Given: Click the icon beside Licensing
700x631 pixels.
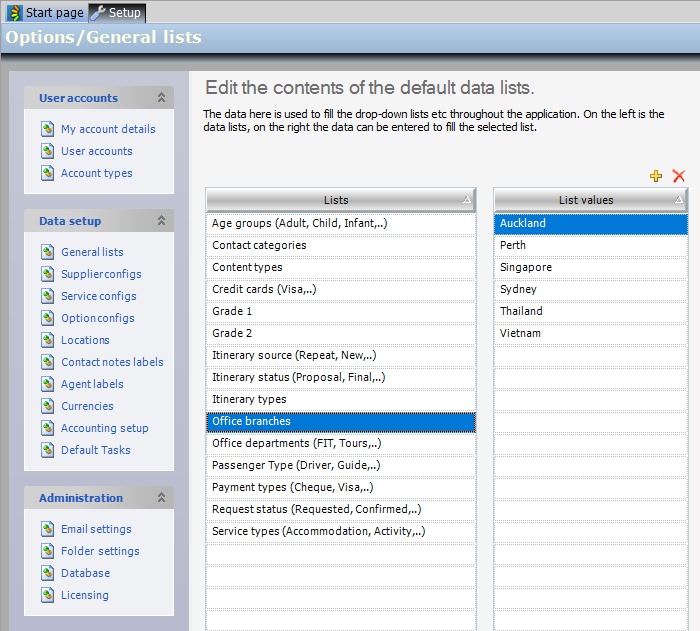Looking at the screenshot, I should point(47,595).
